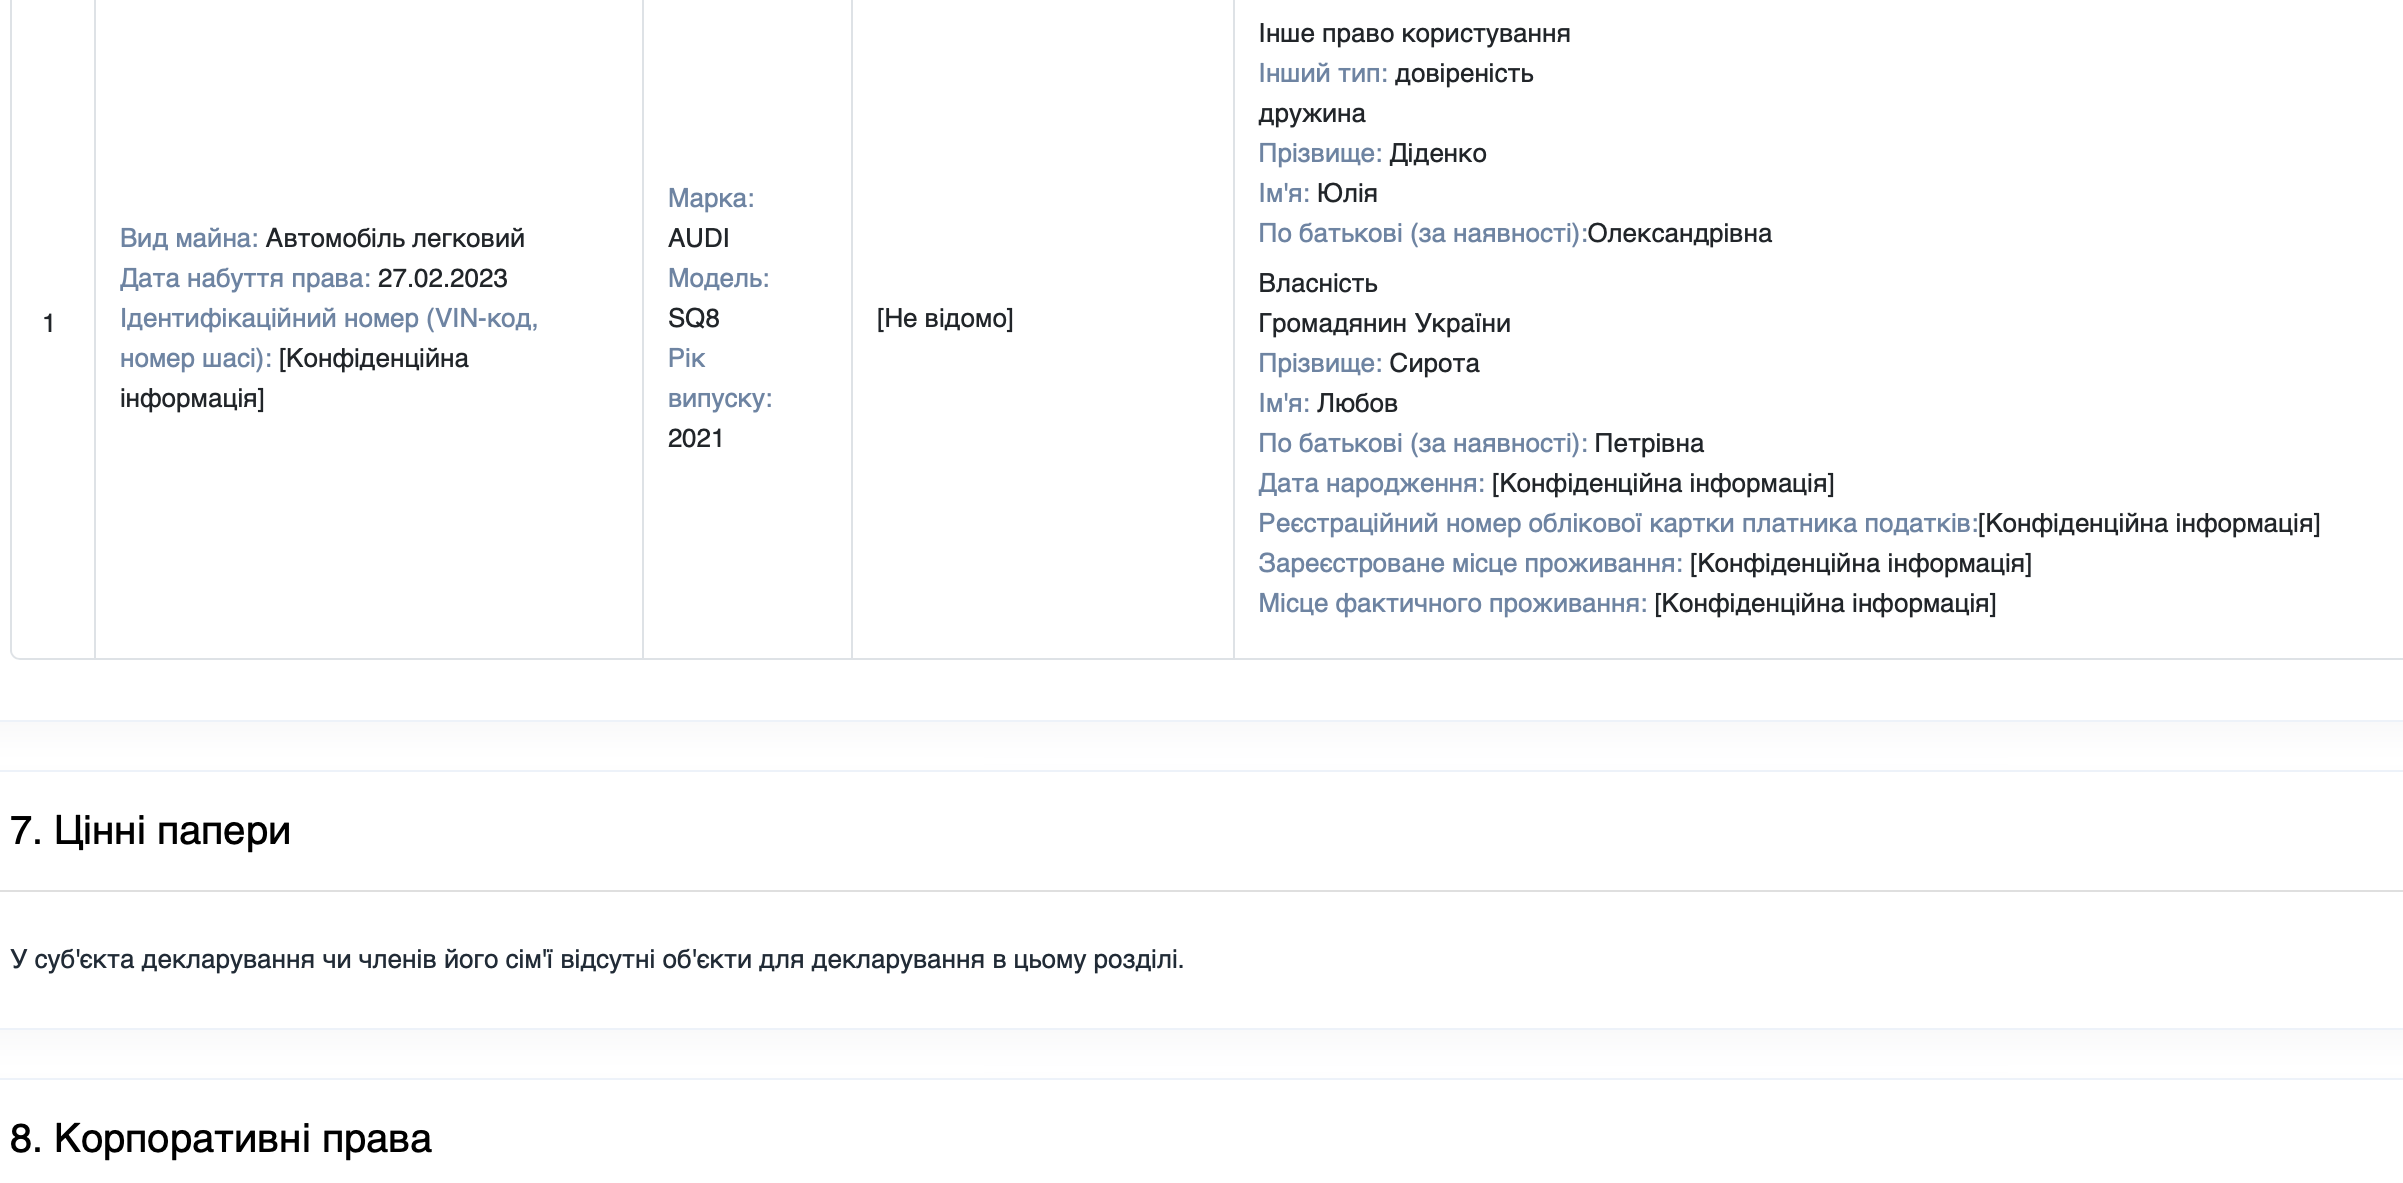The image size is (2403, 1183).
Task: Click the 'Вид майна' label
Action: [188, 238]
